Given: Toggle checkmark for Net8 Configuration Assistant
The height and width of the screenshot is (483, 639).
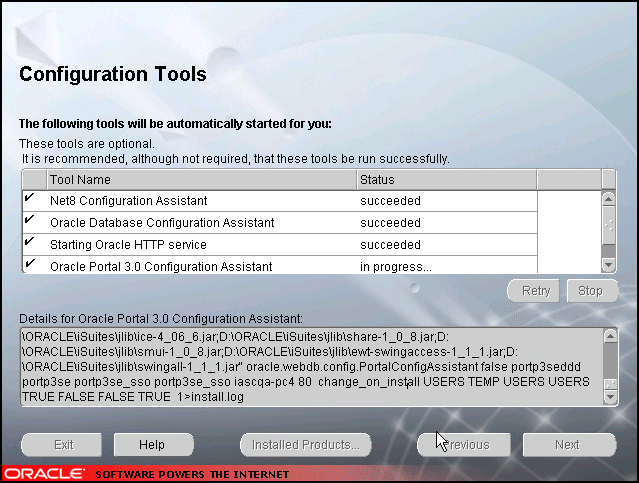Looking at the screenshot, I should tap(29, 198).
